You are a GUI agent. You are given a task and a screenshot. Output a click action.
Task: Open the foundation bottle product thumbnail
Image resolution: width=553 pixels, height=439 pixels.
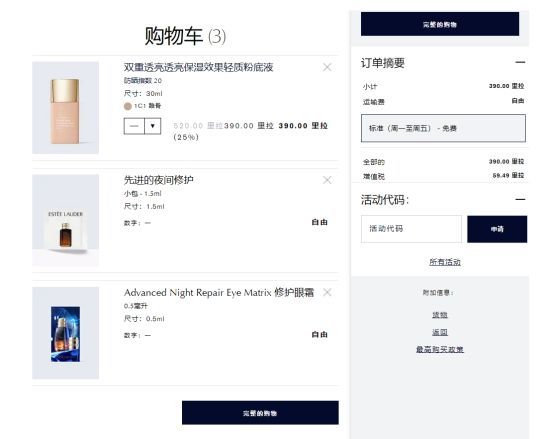[65, 108]
